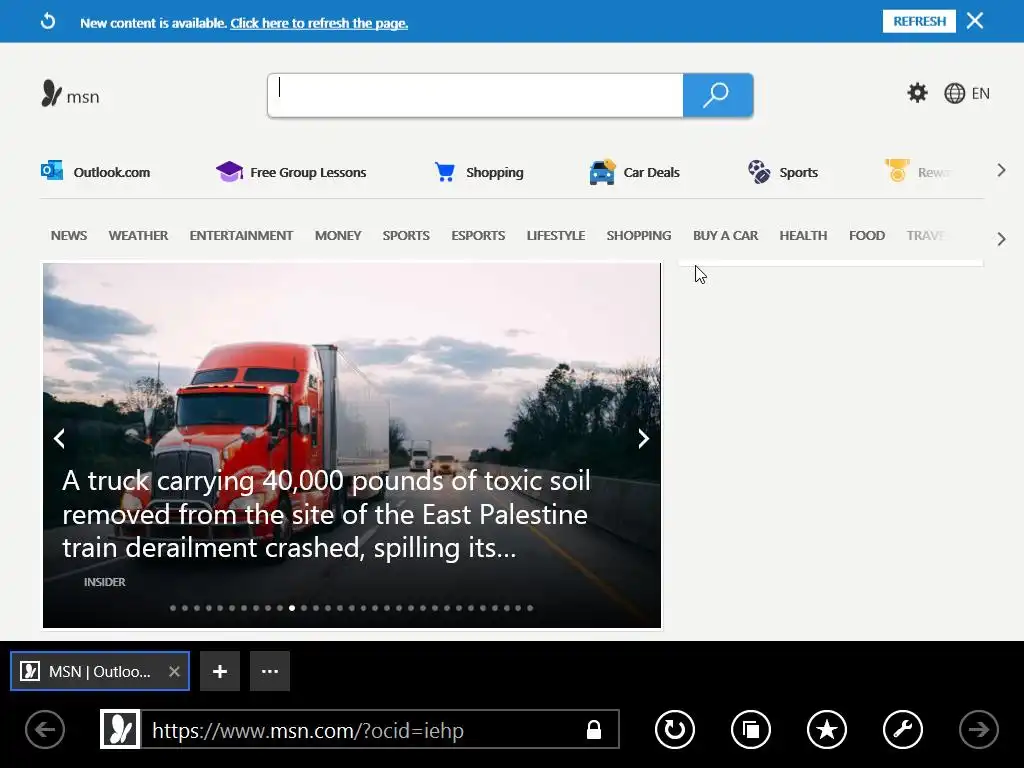Show the previous carousel story
1024x768 pixels.
[x=59, y=438]
